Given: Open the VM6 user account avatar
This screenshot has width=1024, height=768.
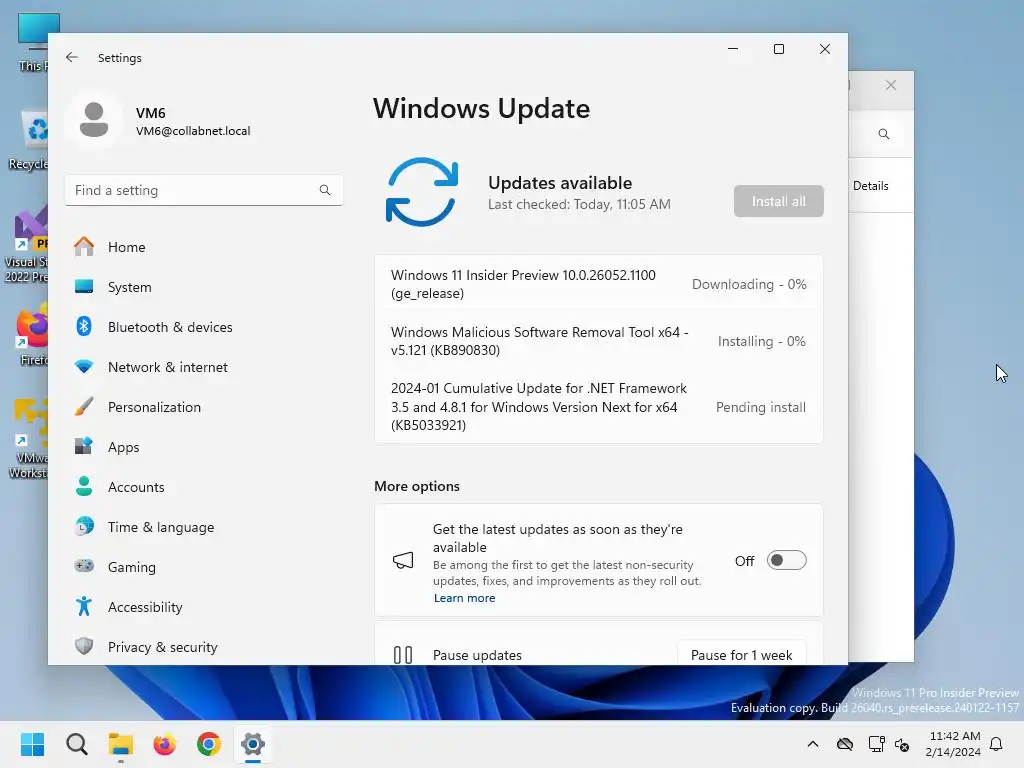Looking at the screenshot, I should [94, 120].
